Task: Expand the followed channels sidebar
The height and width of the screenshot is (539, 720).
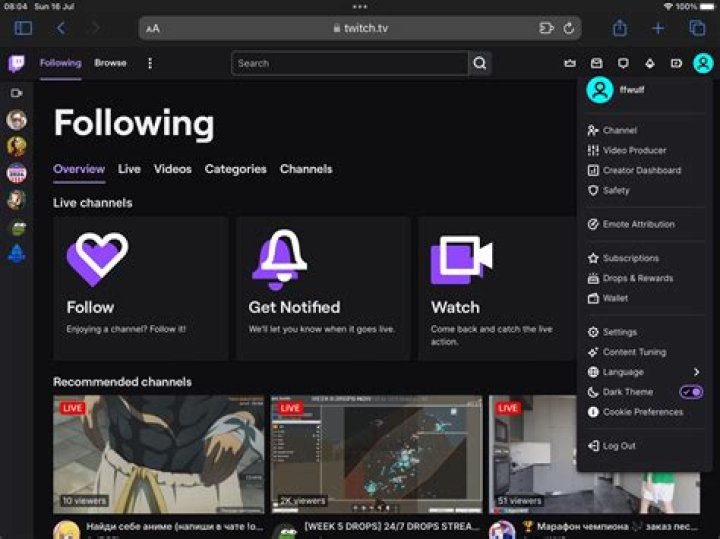Action: pyautogui.click(x=16, y=93)
